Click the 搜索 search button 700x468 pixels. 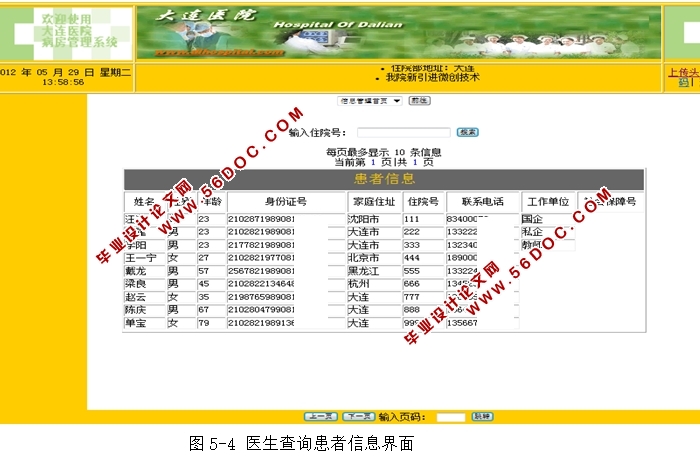click(x=467, y=132)
